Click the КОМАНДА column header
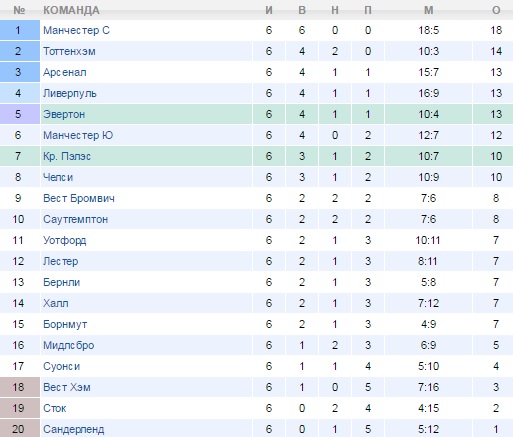Screen dimensions: 513x437 coord(71,10)
